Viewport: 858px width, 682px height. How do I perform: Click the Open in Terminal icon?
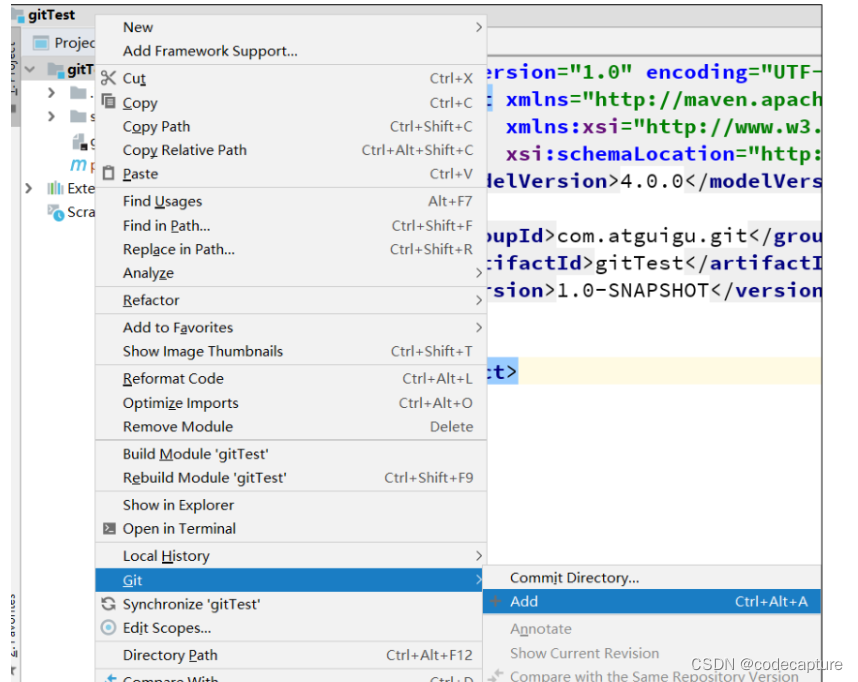click(109, 528)
